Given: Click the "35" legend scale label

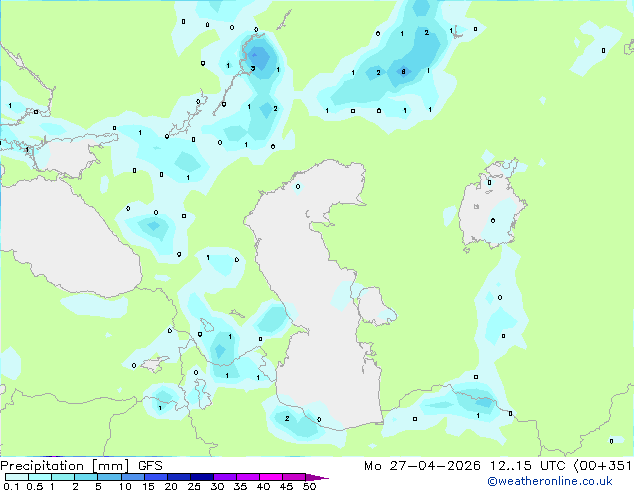Looking at the screenshot, I should (x=240, y=486).
